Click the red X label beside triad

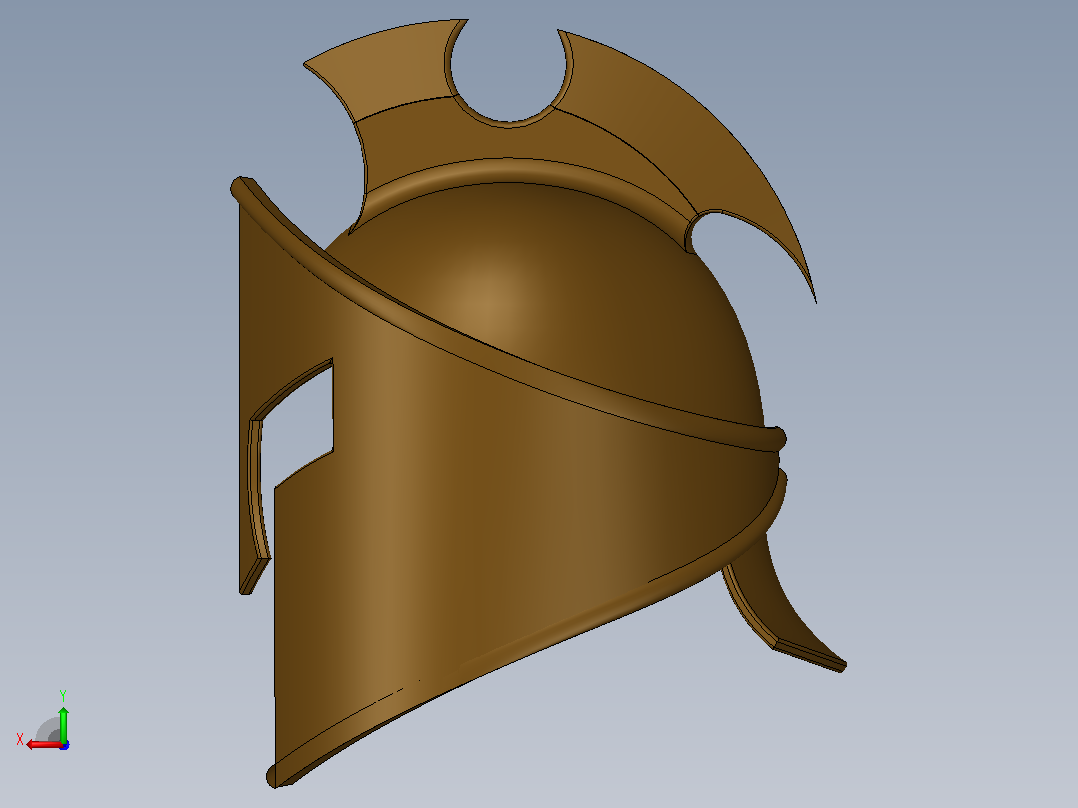point(20,740)
